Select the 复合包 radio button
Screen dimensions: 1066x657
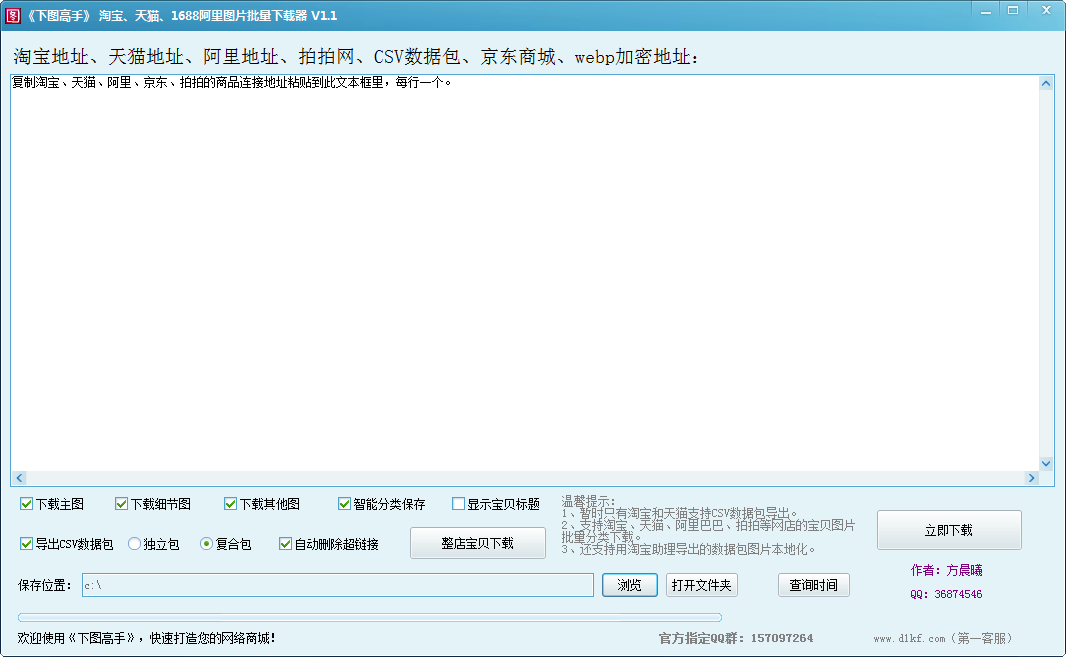(205, 543)
